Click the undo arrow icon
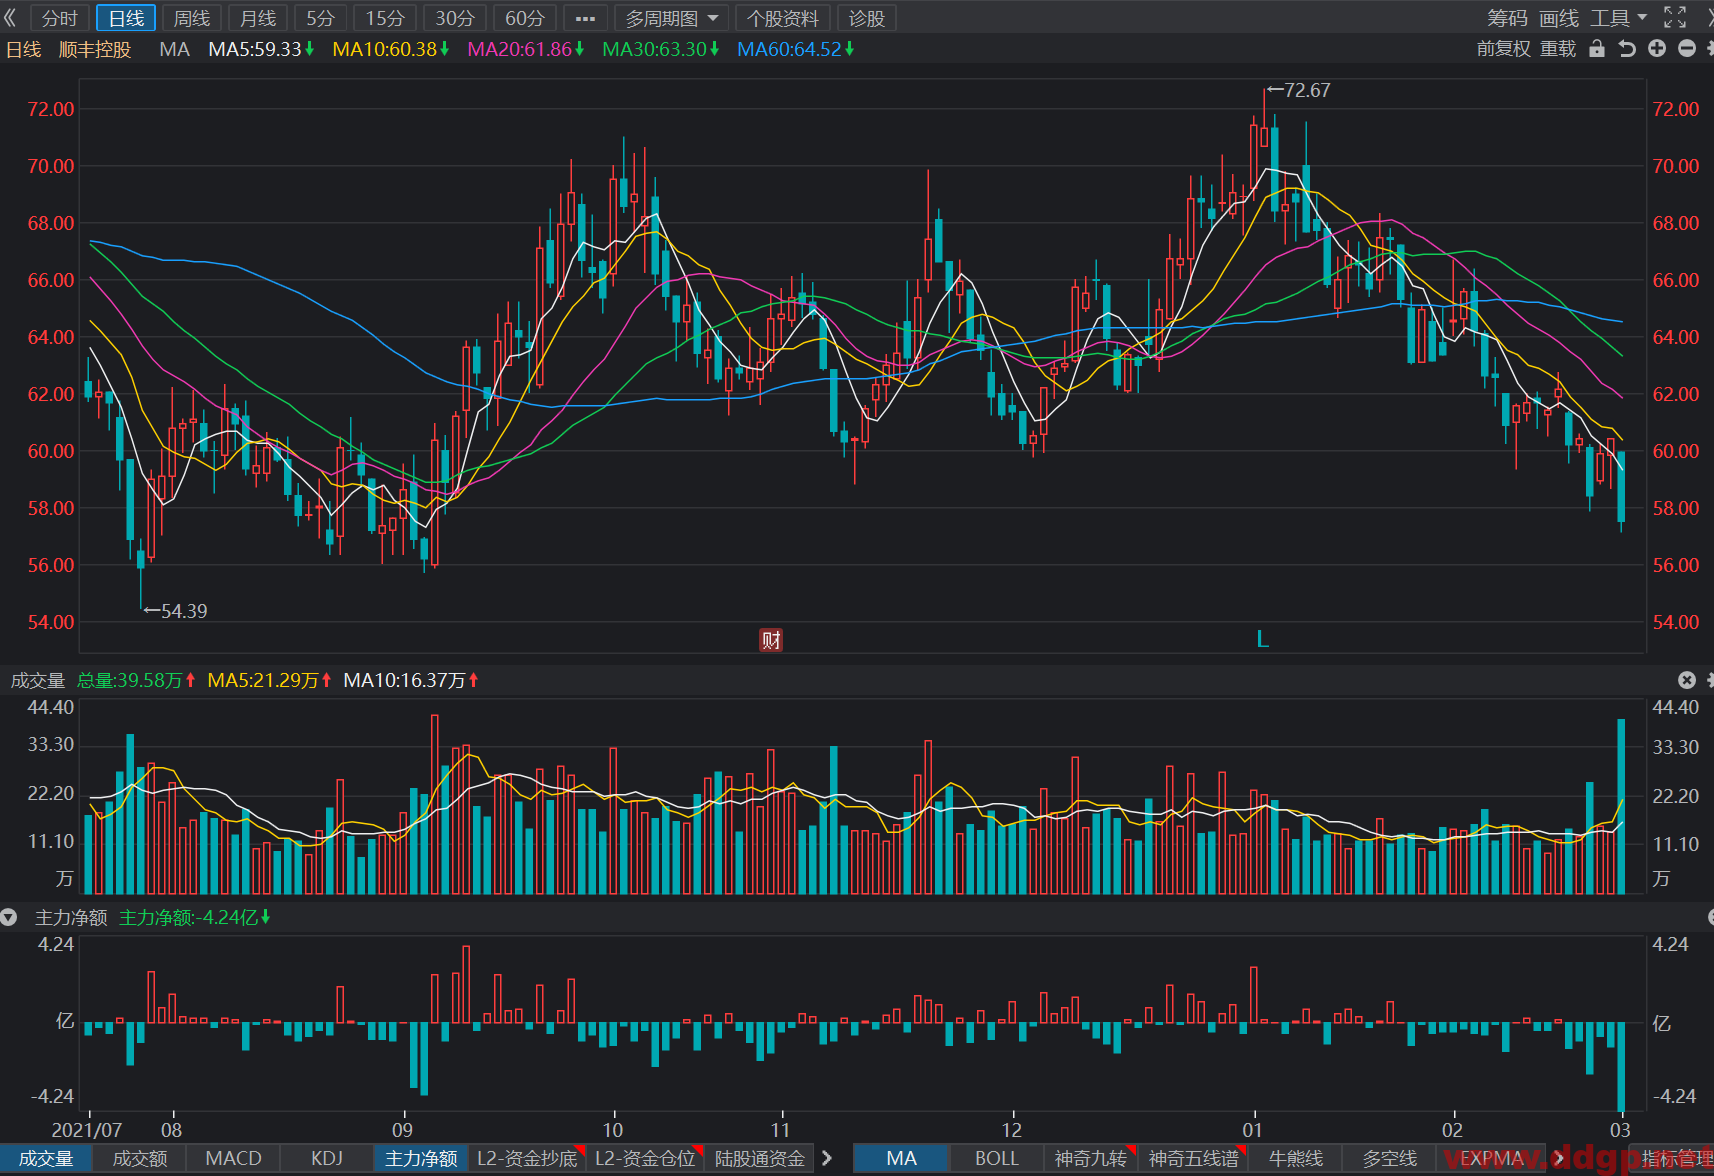Screen dimensions: 1714x1176 [1627, 48]
